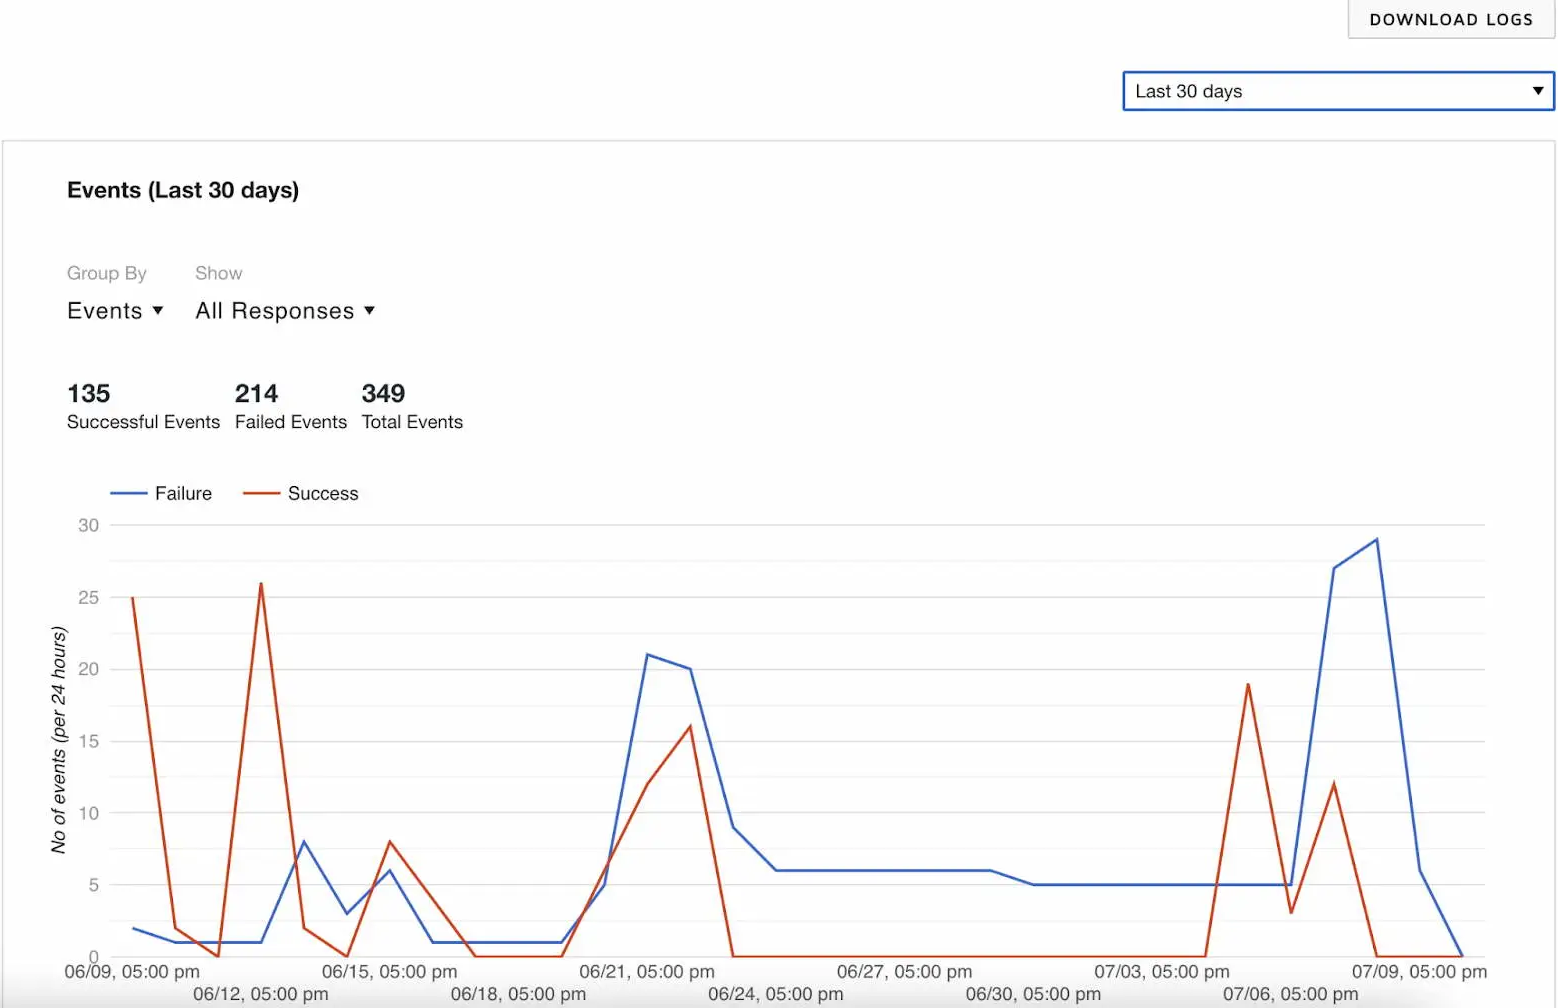Click the Events (Last 30 days) chart title
Screen dimensions: 1558x1008
(183, 190)
